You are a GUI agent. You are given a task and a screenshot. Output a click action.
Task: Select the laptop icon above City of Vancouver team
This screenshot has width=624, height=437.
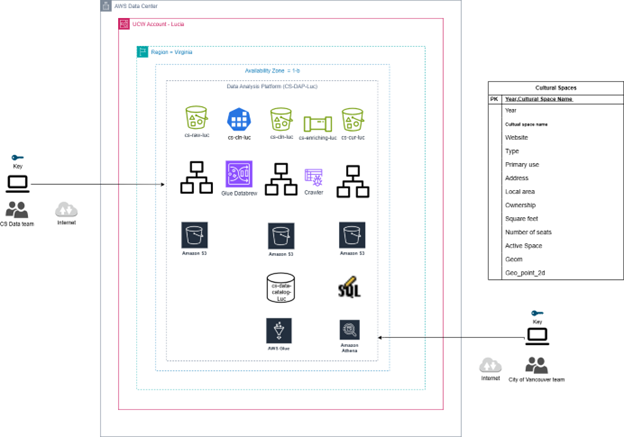(x=537, y=336)
